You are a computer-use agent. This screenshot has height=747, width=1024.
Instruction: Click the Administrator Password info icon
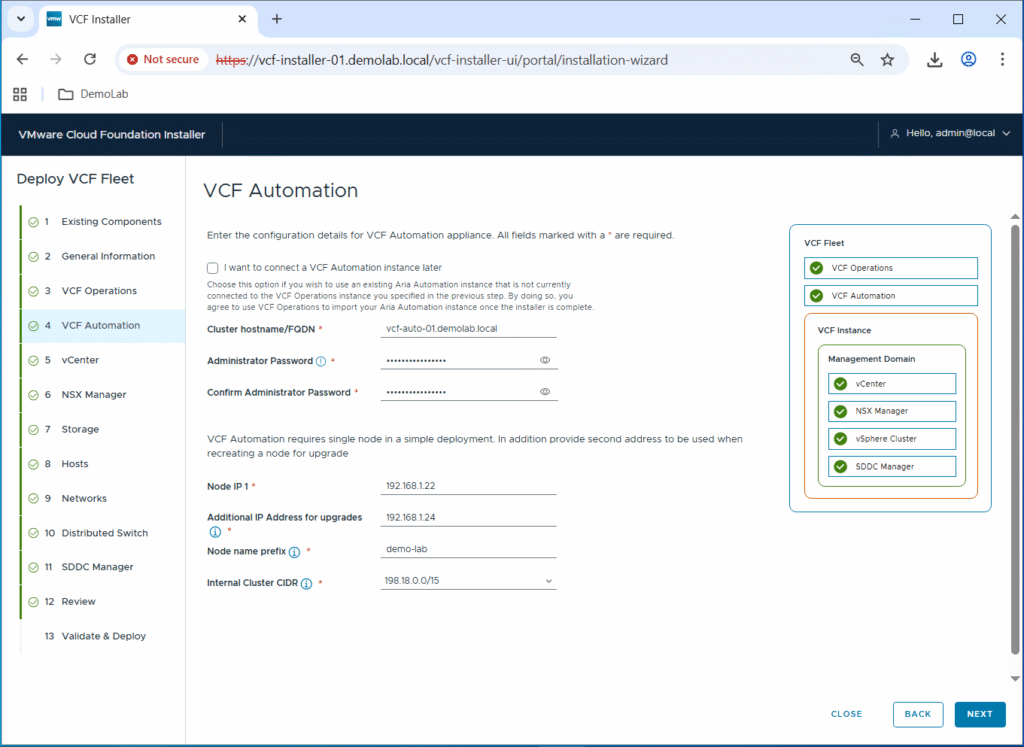tap(321, 361)
